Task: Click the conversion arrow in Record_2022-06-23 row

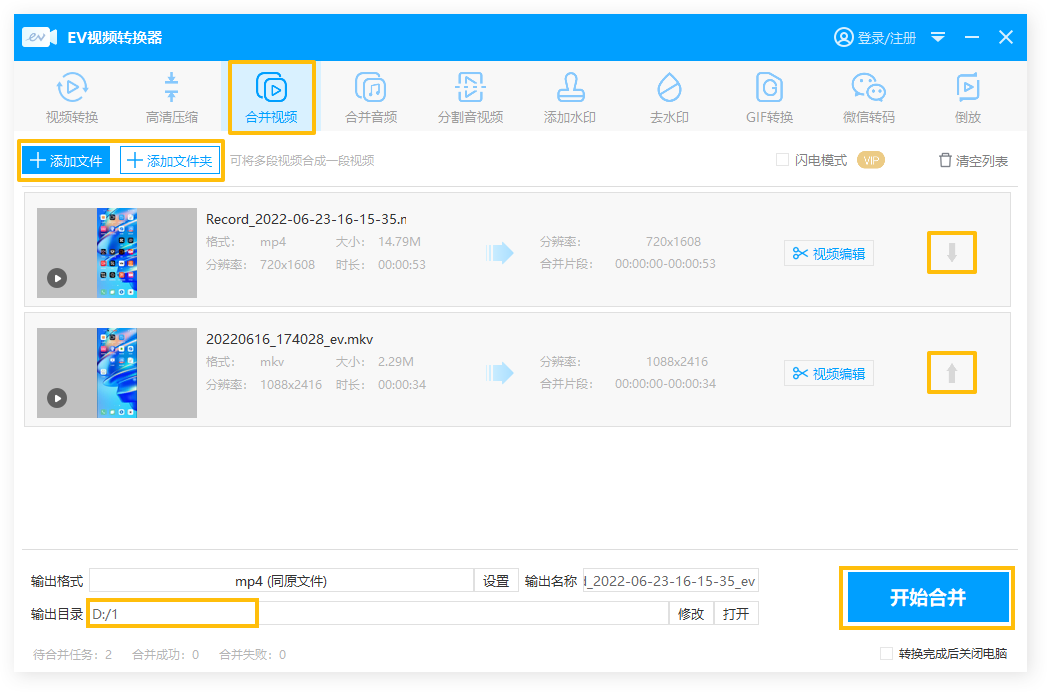Action: tap(499, 253)
